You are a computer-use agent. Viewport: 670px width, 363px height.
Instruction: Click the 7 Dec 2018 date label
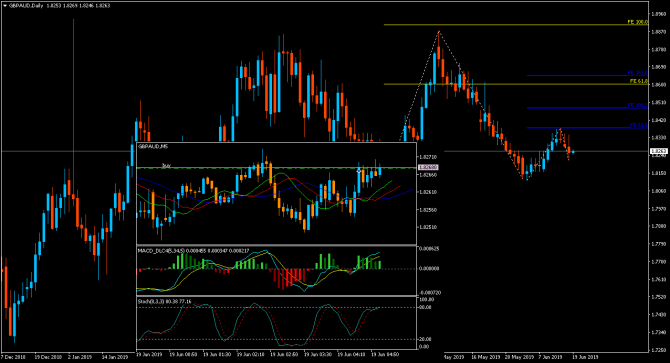(13, 357)
